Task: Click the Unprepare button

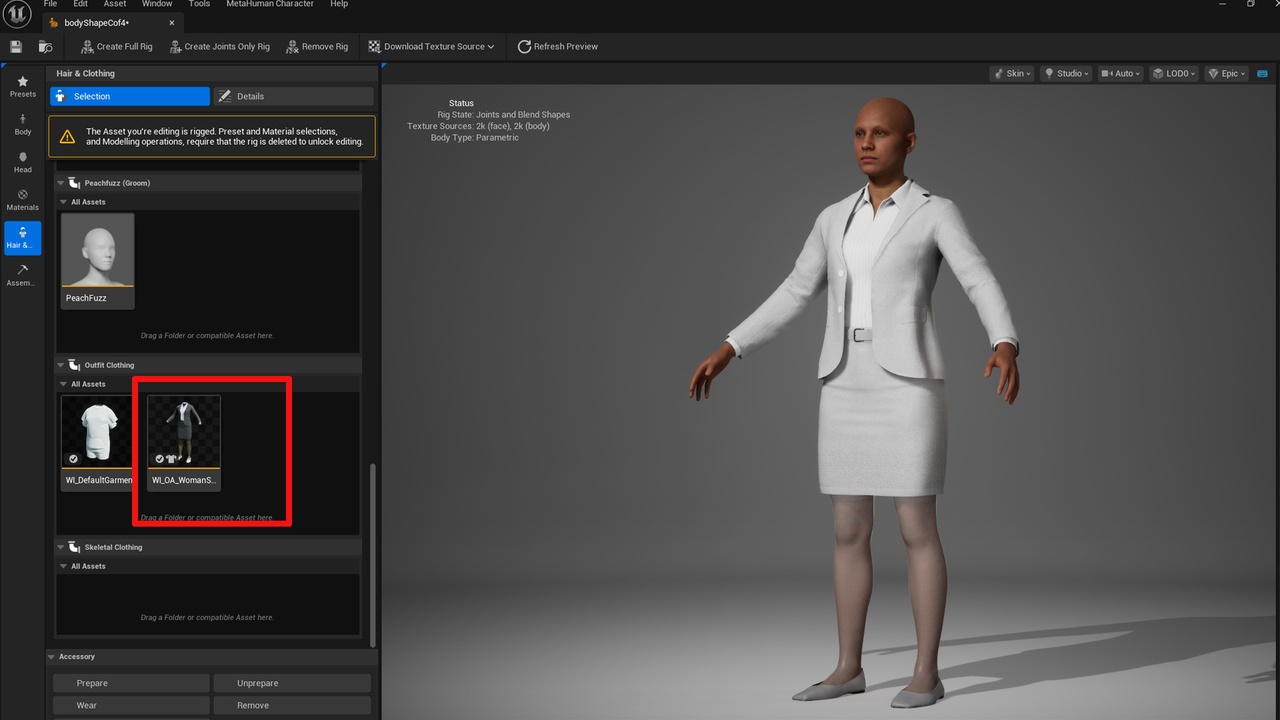Action: click(x=292, y=683)
